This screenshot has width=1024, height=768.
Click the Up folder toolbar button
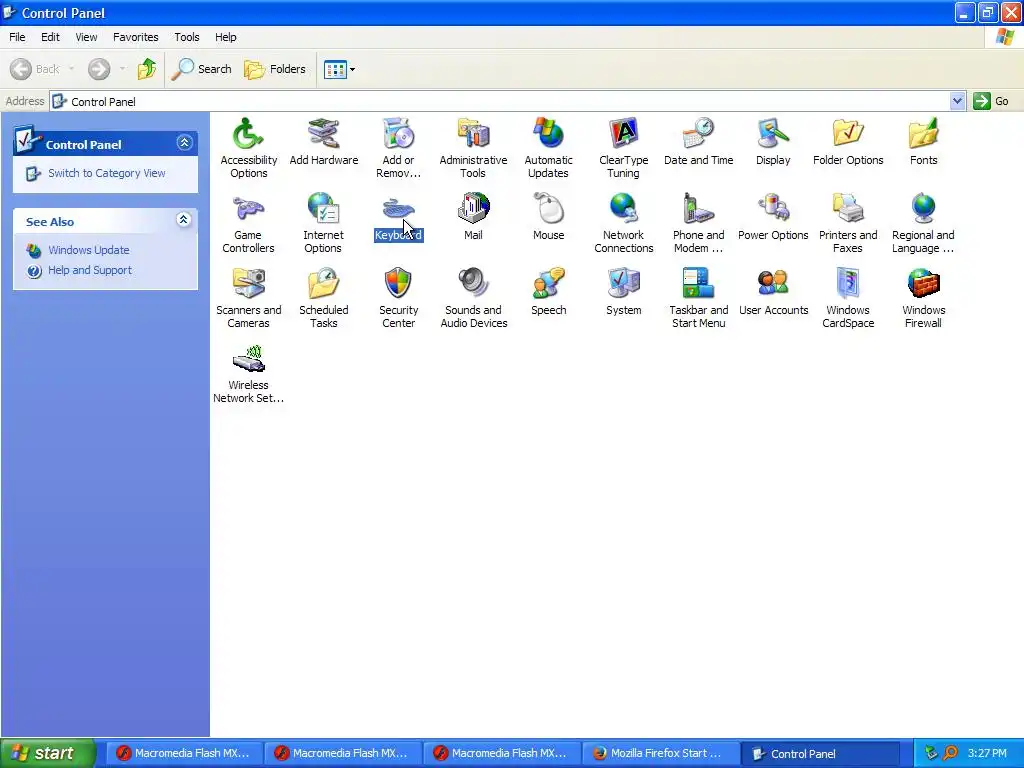pos(147,69)
